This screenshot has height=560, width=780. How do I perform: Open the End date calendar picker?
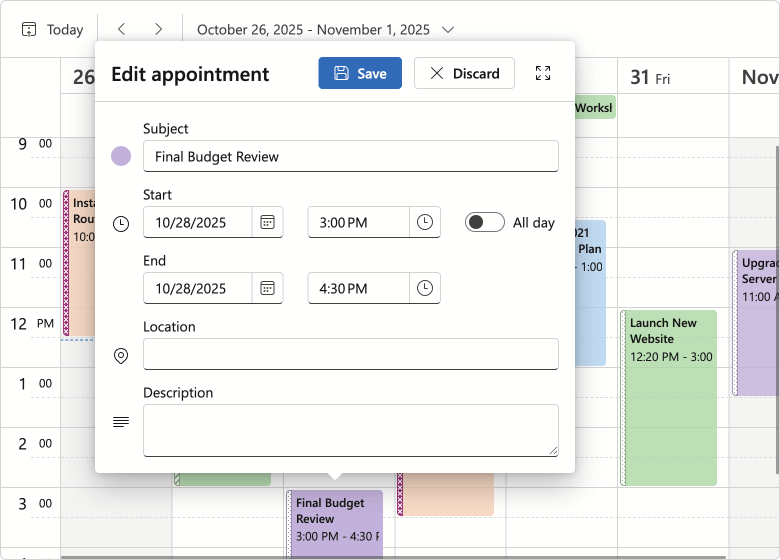click(268, 288)
